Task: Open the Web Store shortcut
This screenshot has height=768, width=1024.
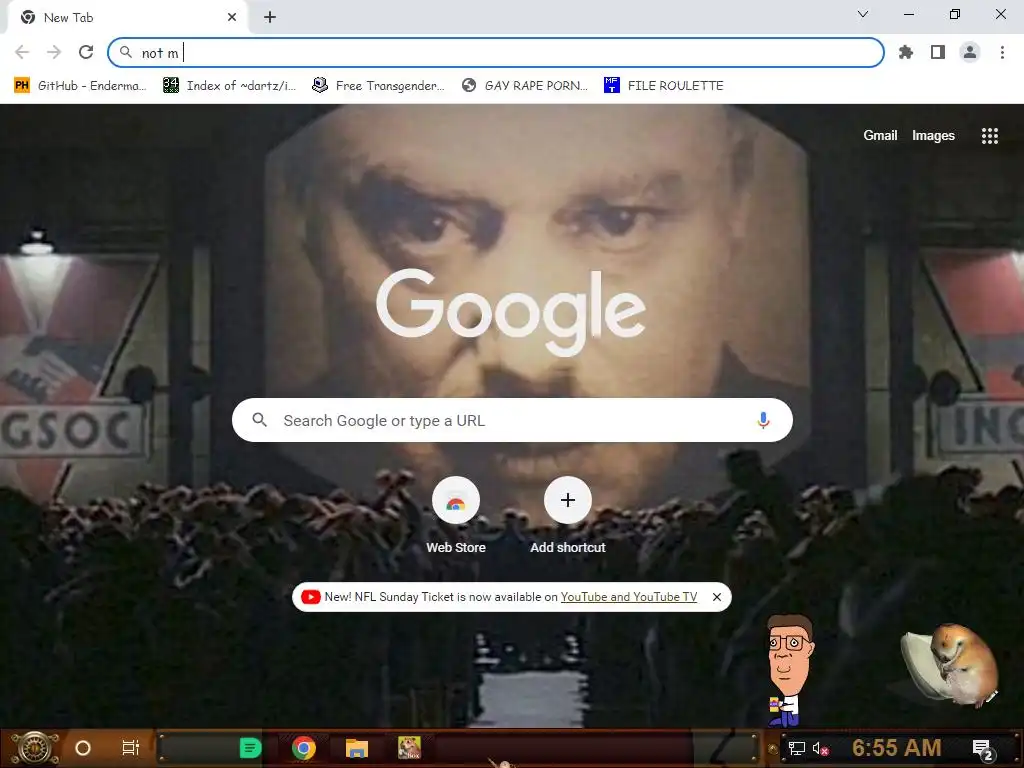Action: pyautogui.click(x=456, y=516)
